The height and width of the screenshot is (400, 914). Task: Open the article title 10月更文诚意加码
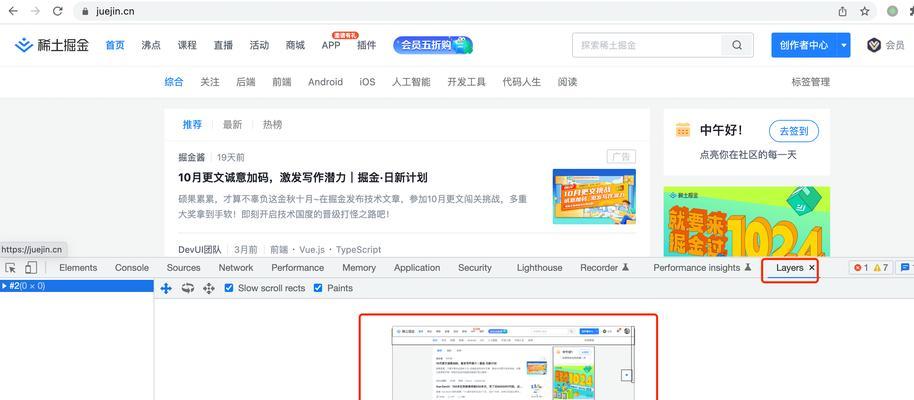[x=303, y=177]
